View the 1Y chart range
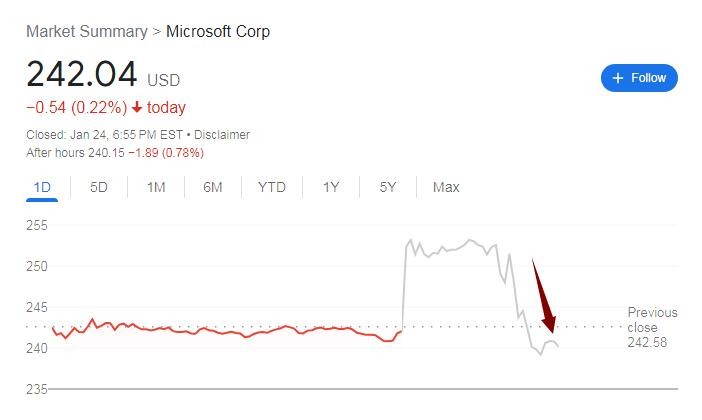This screenshot has width=702, height=420. (x=331, y=187)
